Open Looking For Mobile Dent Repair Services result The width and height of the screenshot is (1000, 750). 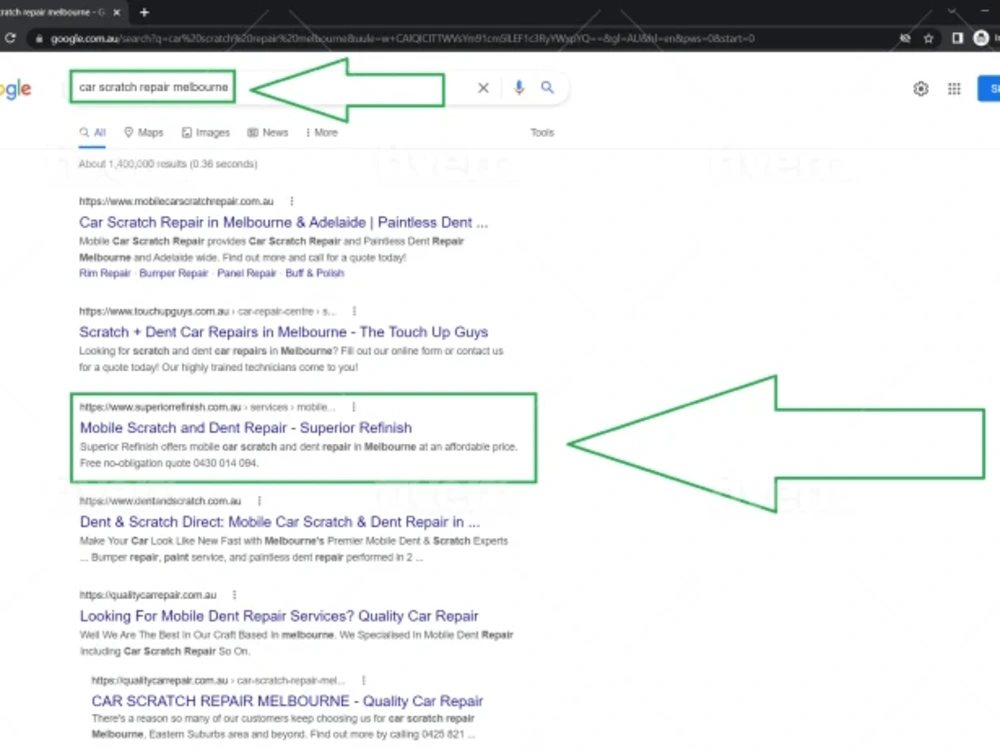point(279,616)
